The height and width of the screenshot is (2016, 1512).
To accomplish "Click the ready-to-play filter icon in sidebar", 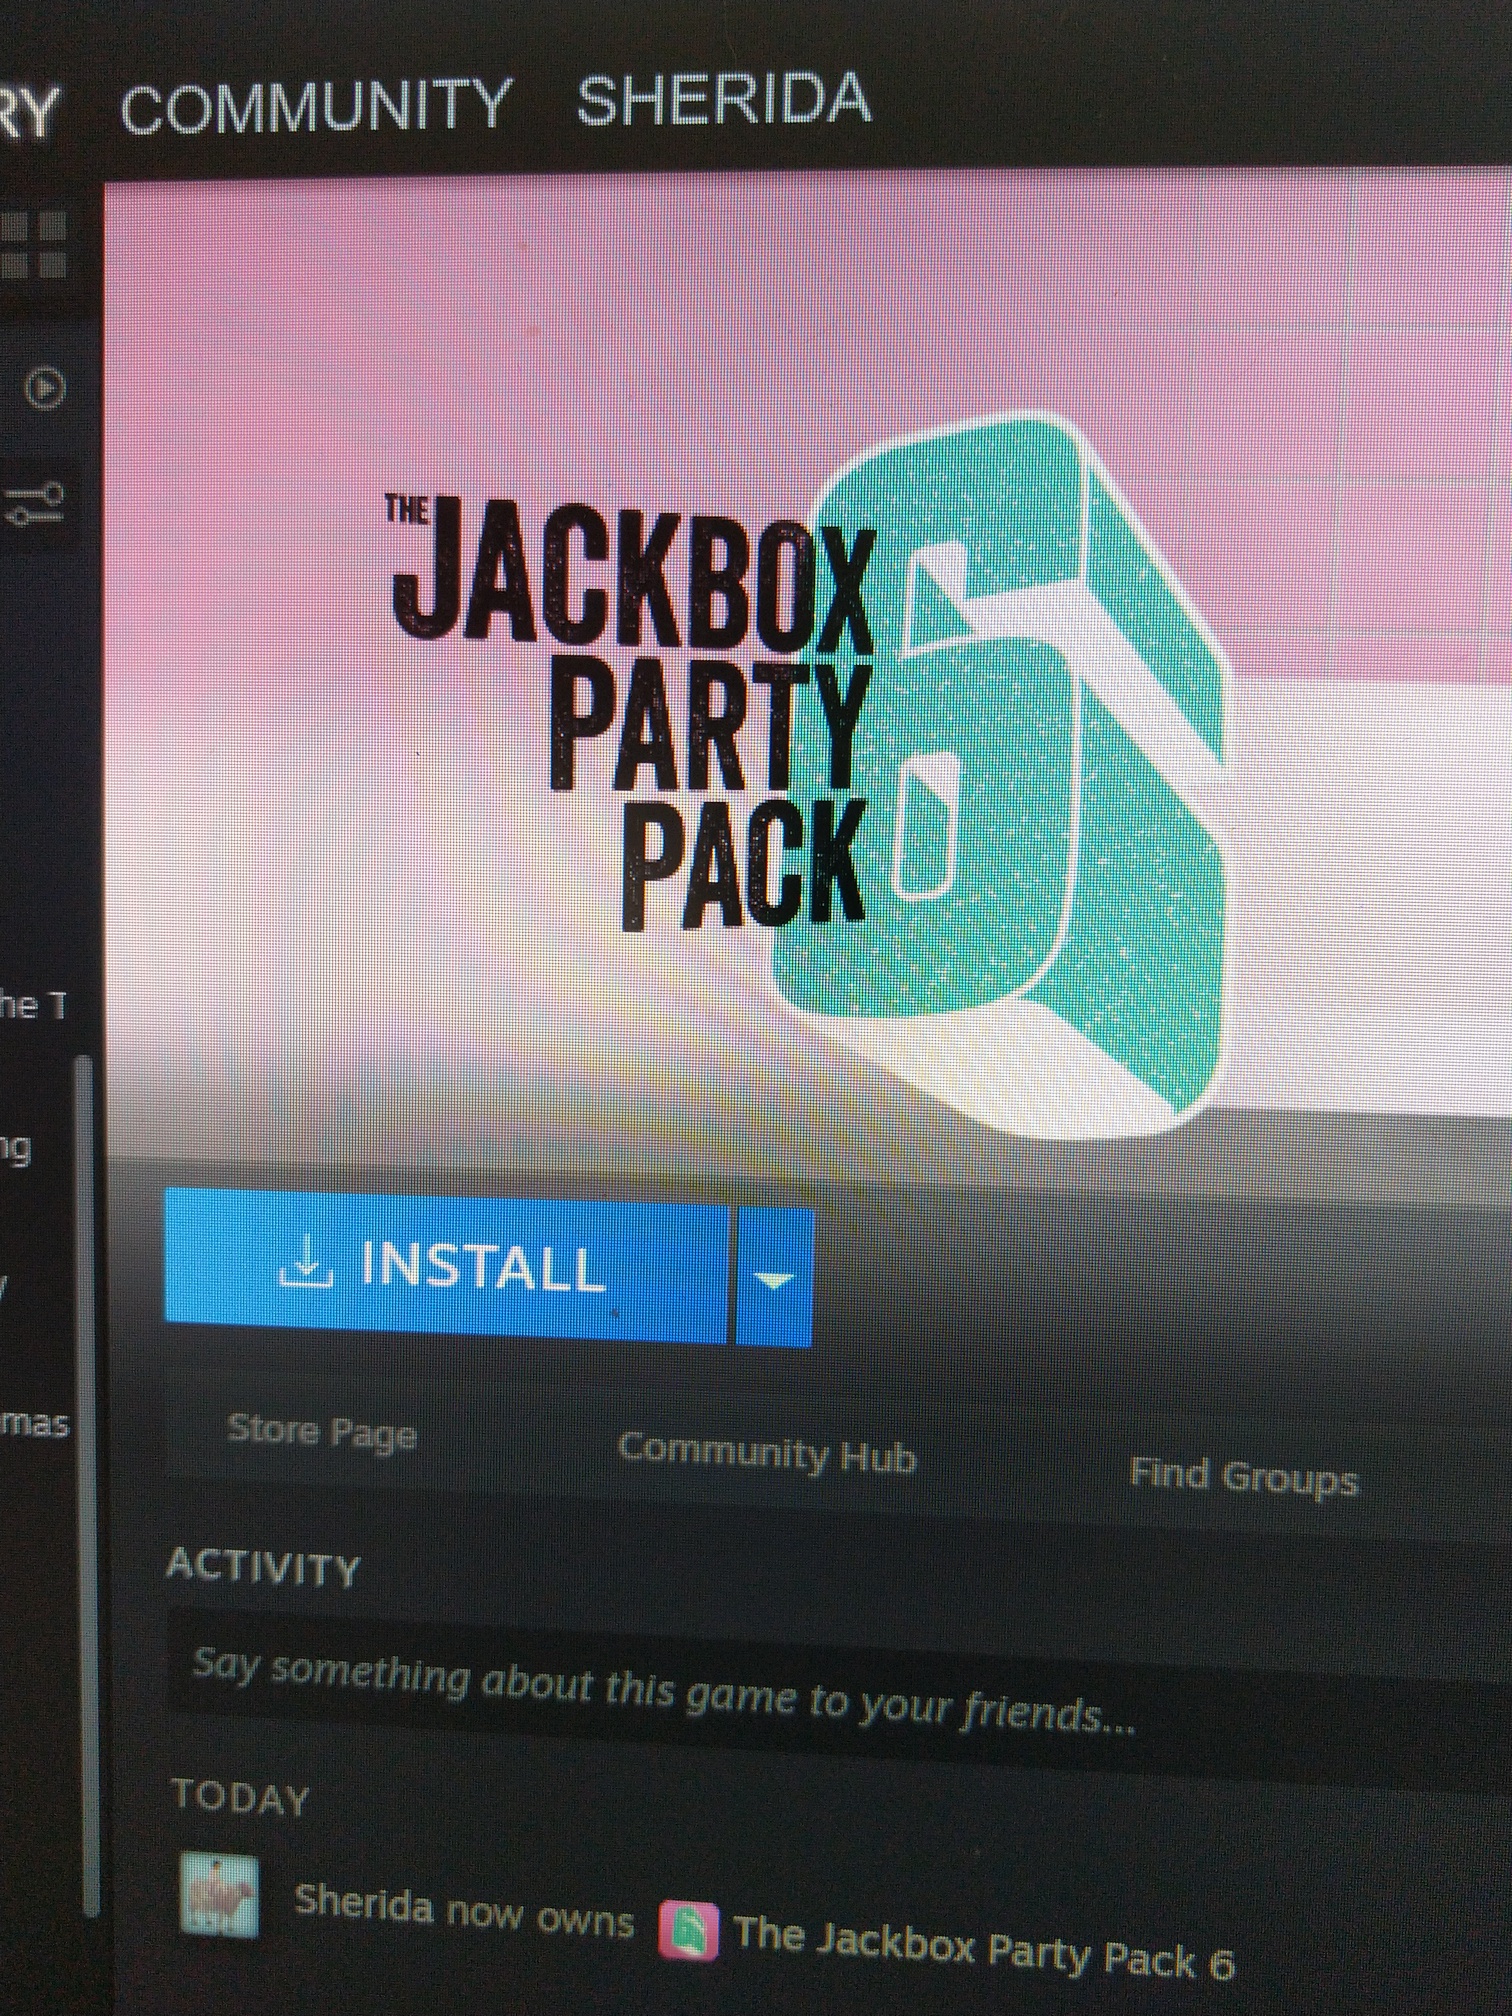I will coord(44,389).
